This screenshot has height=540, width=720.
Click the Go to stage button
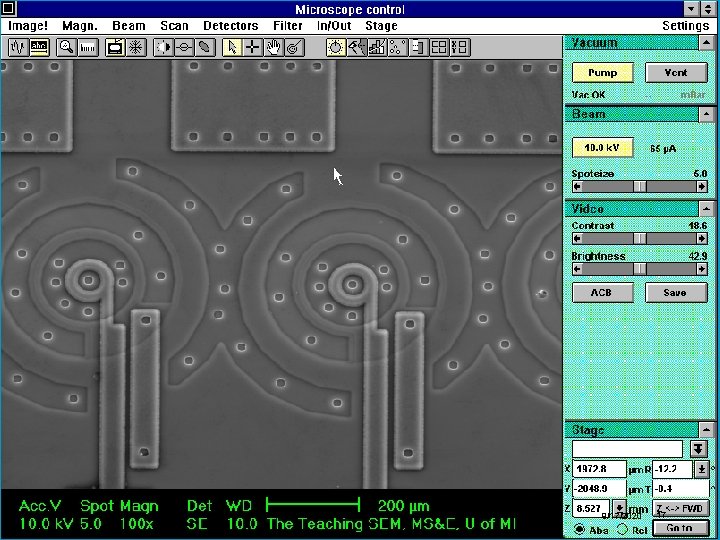coord(680,529)
